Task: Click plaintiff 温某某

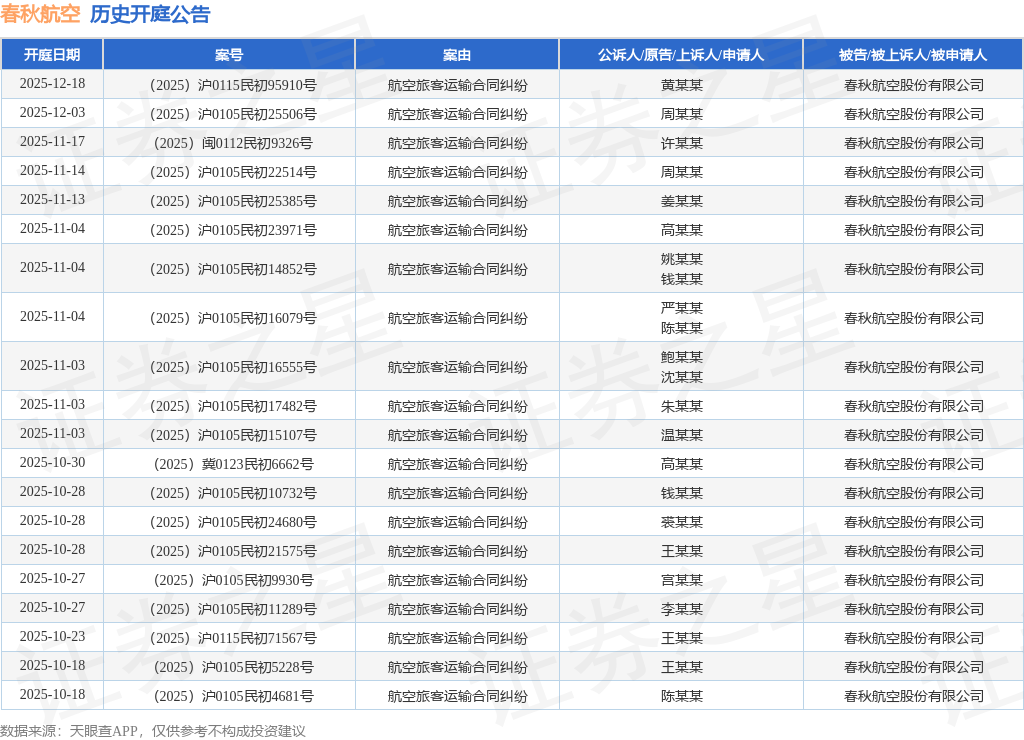Action: 682,435
